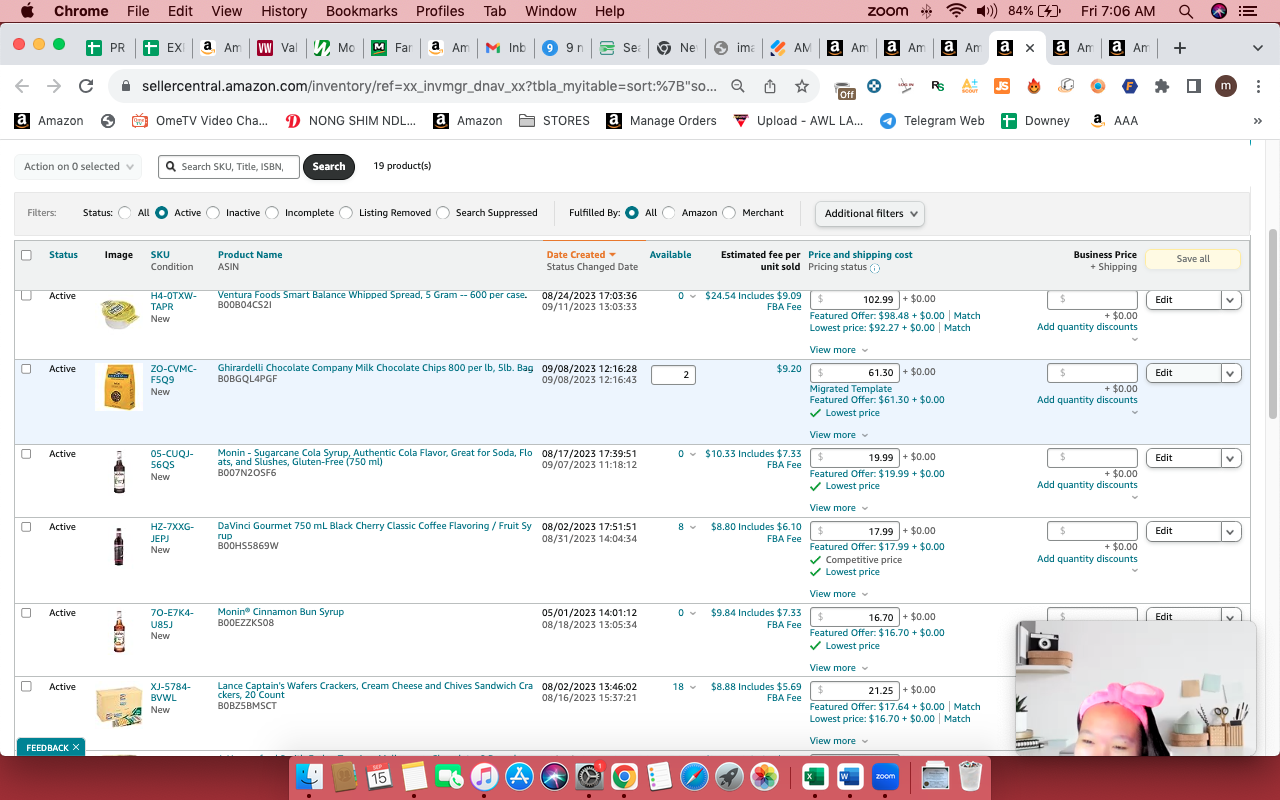1280x800 pixels.
Task: Launch Microsoft Excel from the Dock
Action: pyautogui.click(x=814, y=775)
